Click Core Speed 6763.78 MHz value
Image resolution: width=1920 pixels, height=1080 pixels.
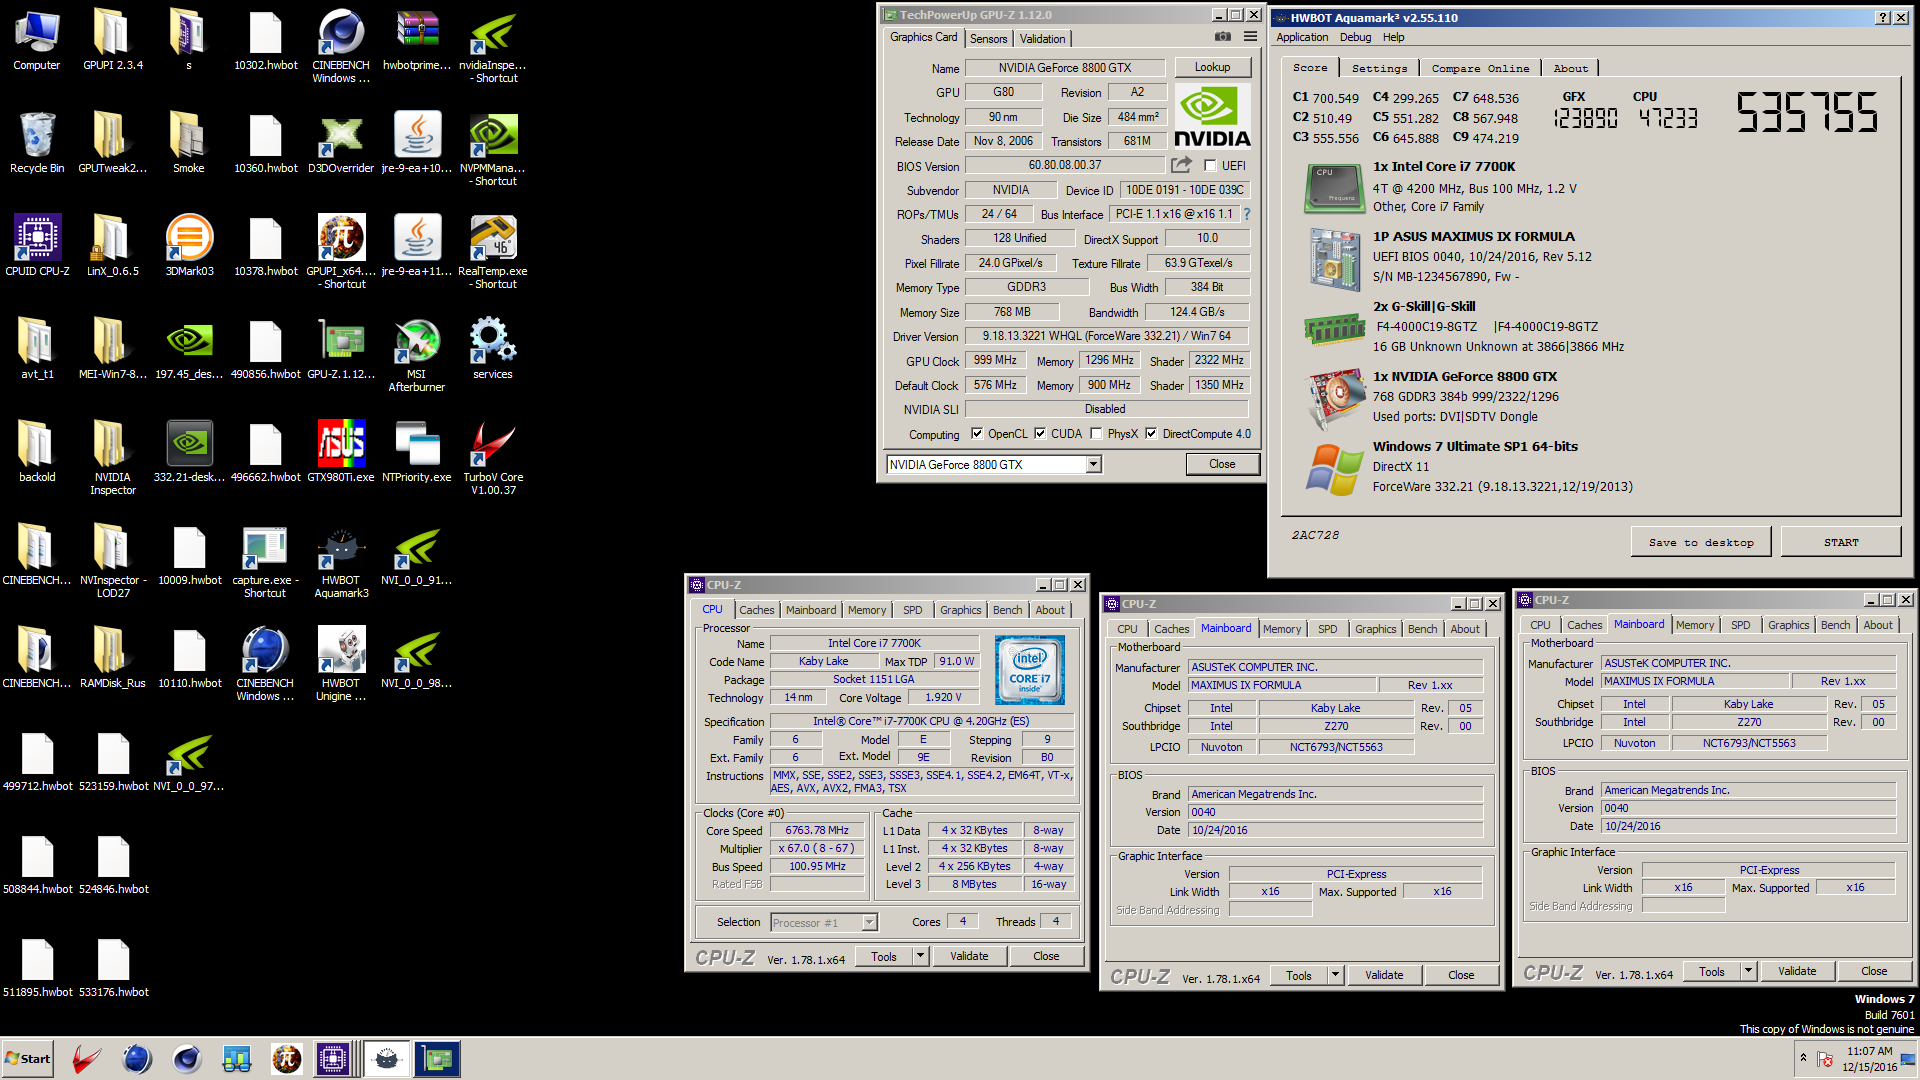tap(817, 830)
